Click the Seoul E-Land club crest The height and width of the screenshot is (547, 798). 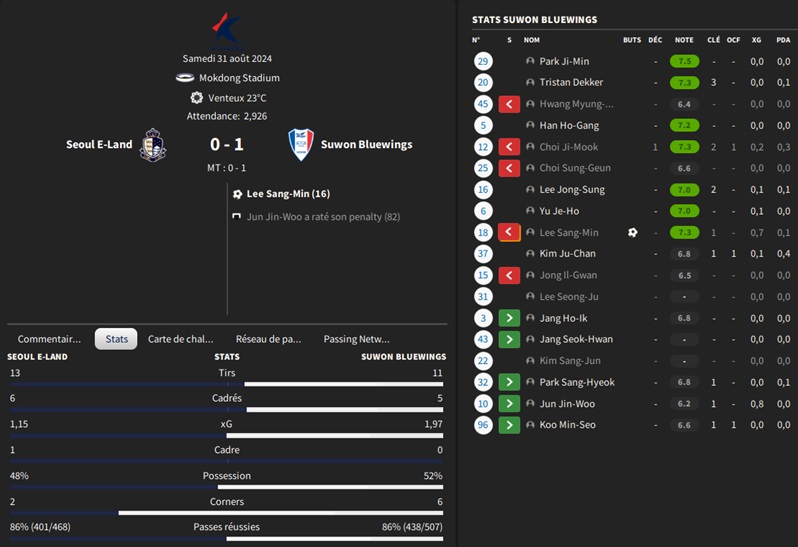[153, 144]
